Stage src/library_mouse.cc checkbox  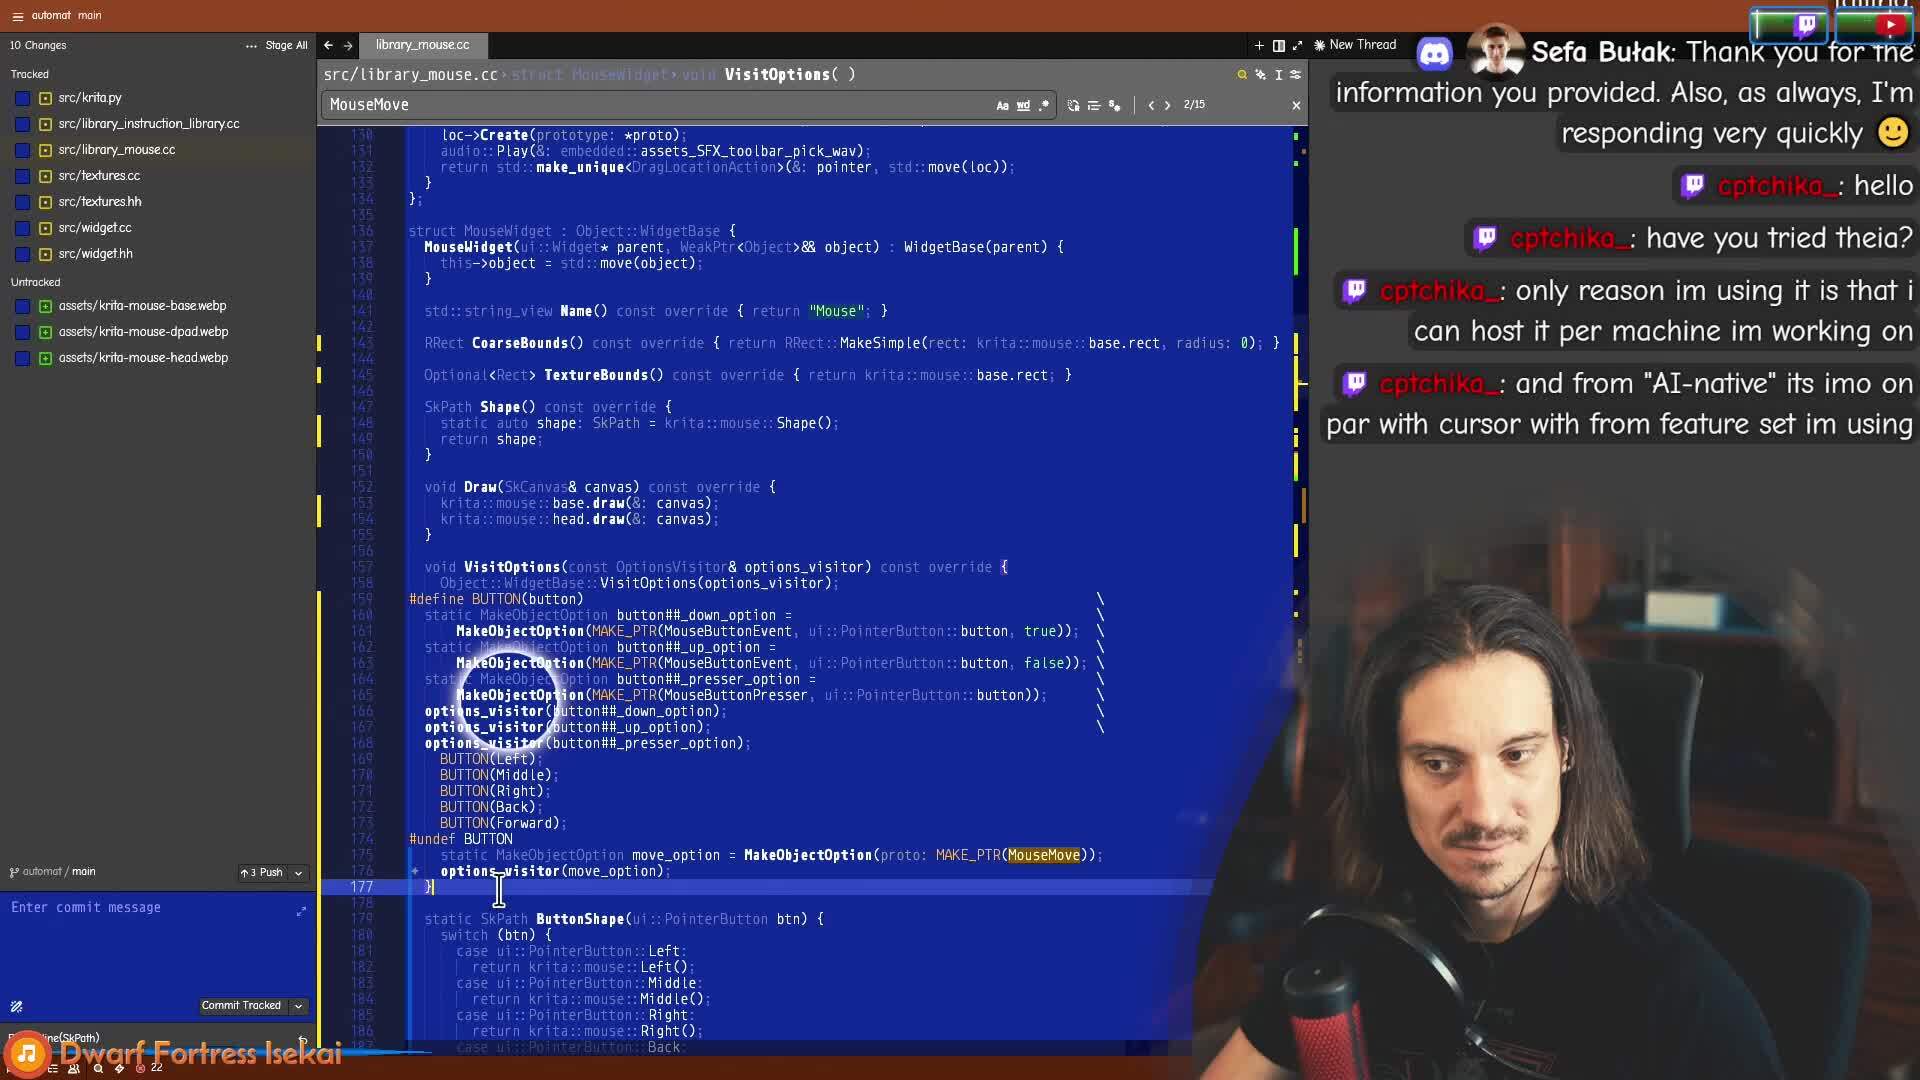[x=22, y=150]
